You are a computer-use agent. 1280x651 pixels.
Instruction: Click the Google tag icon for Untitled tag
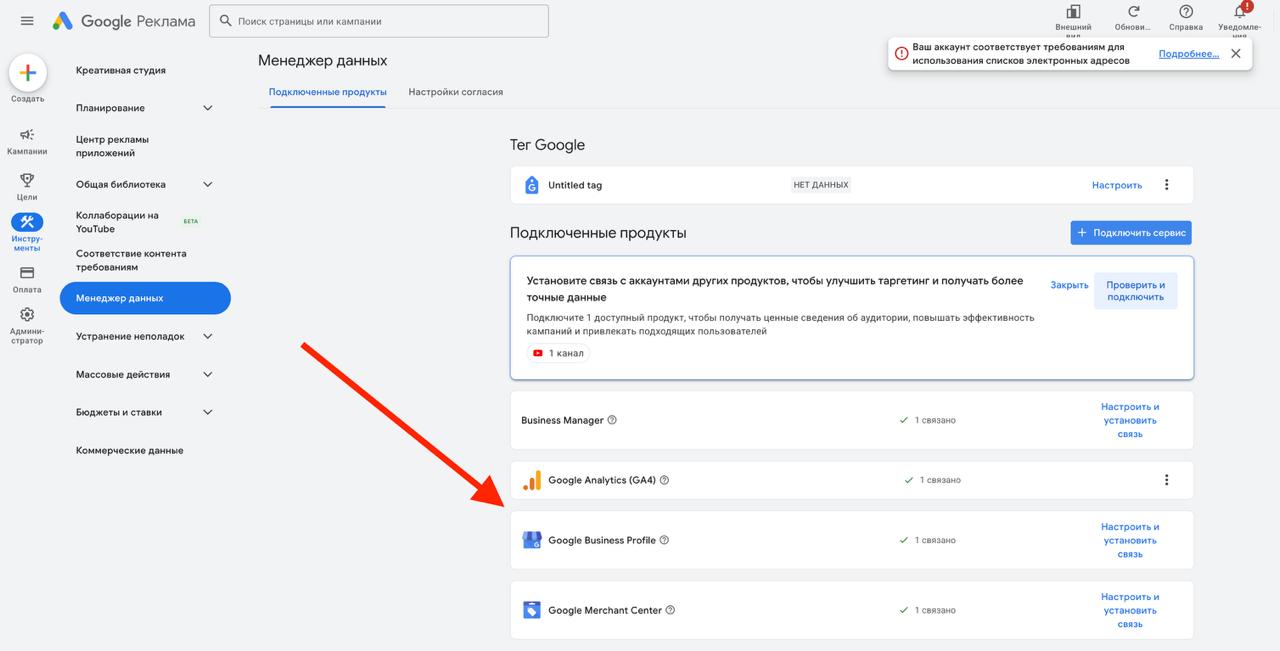point(532,185)
